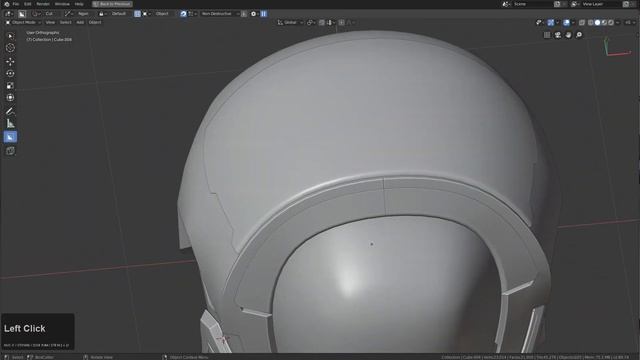640x360 pixels.
Task: Click the Blender logo icon
Action: pyautogui.click(x=6, y=4)
